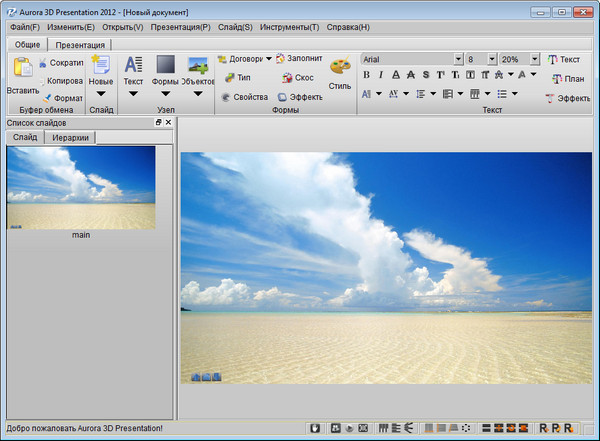Click the Эффекты button in Формы group
This screenshot has height=441, width=600.
coord(293,97)
